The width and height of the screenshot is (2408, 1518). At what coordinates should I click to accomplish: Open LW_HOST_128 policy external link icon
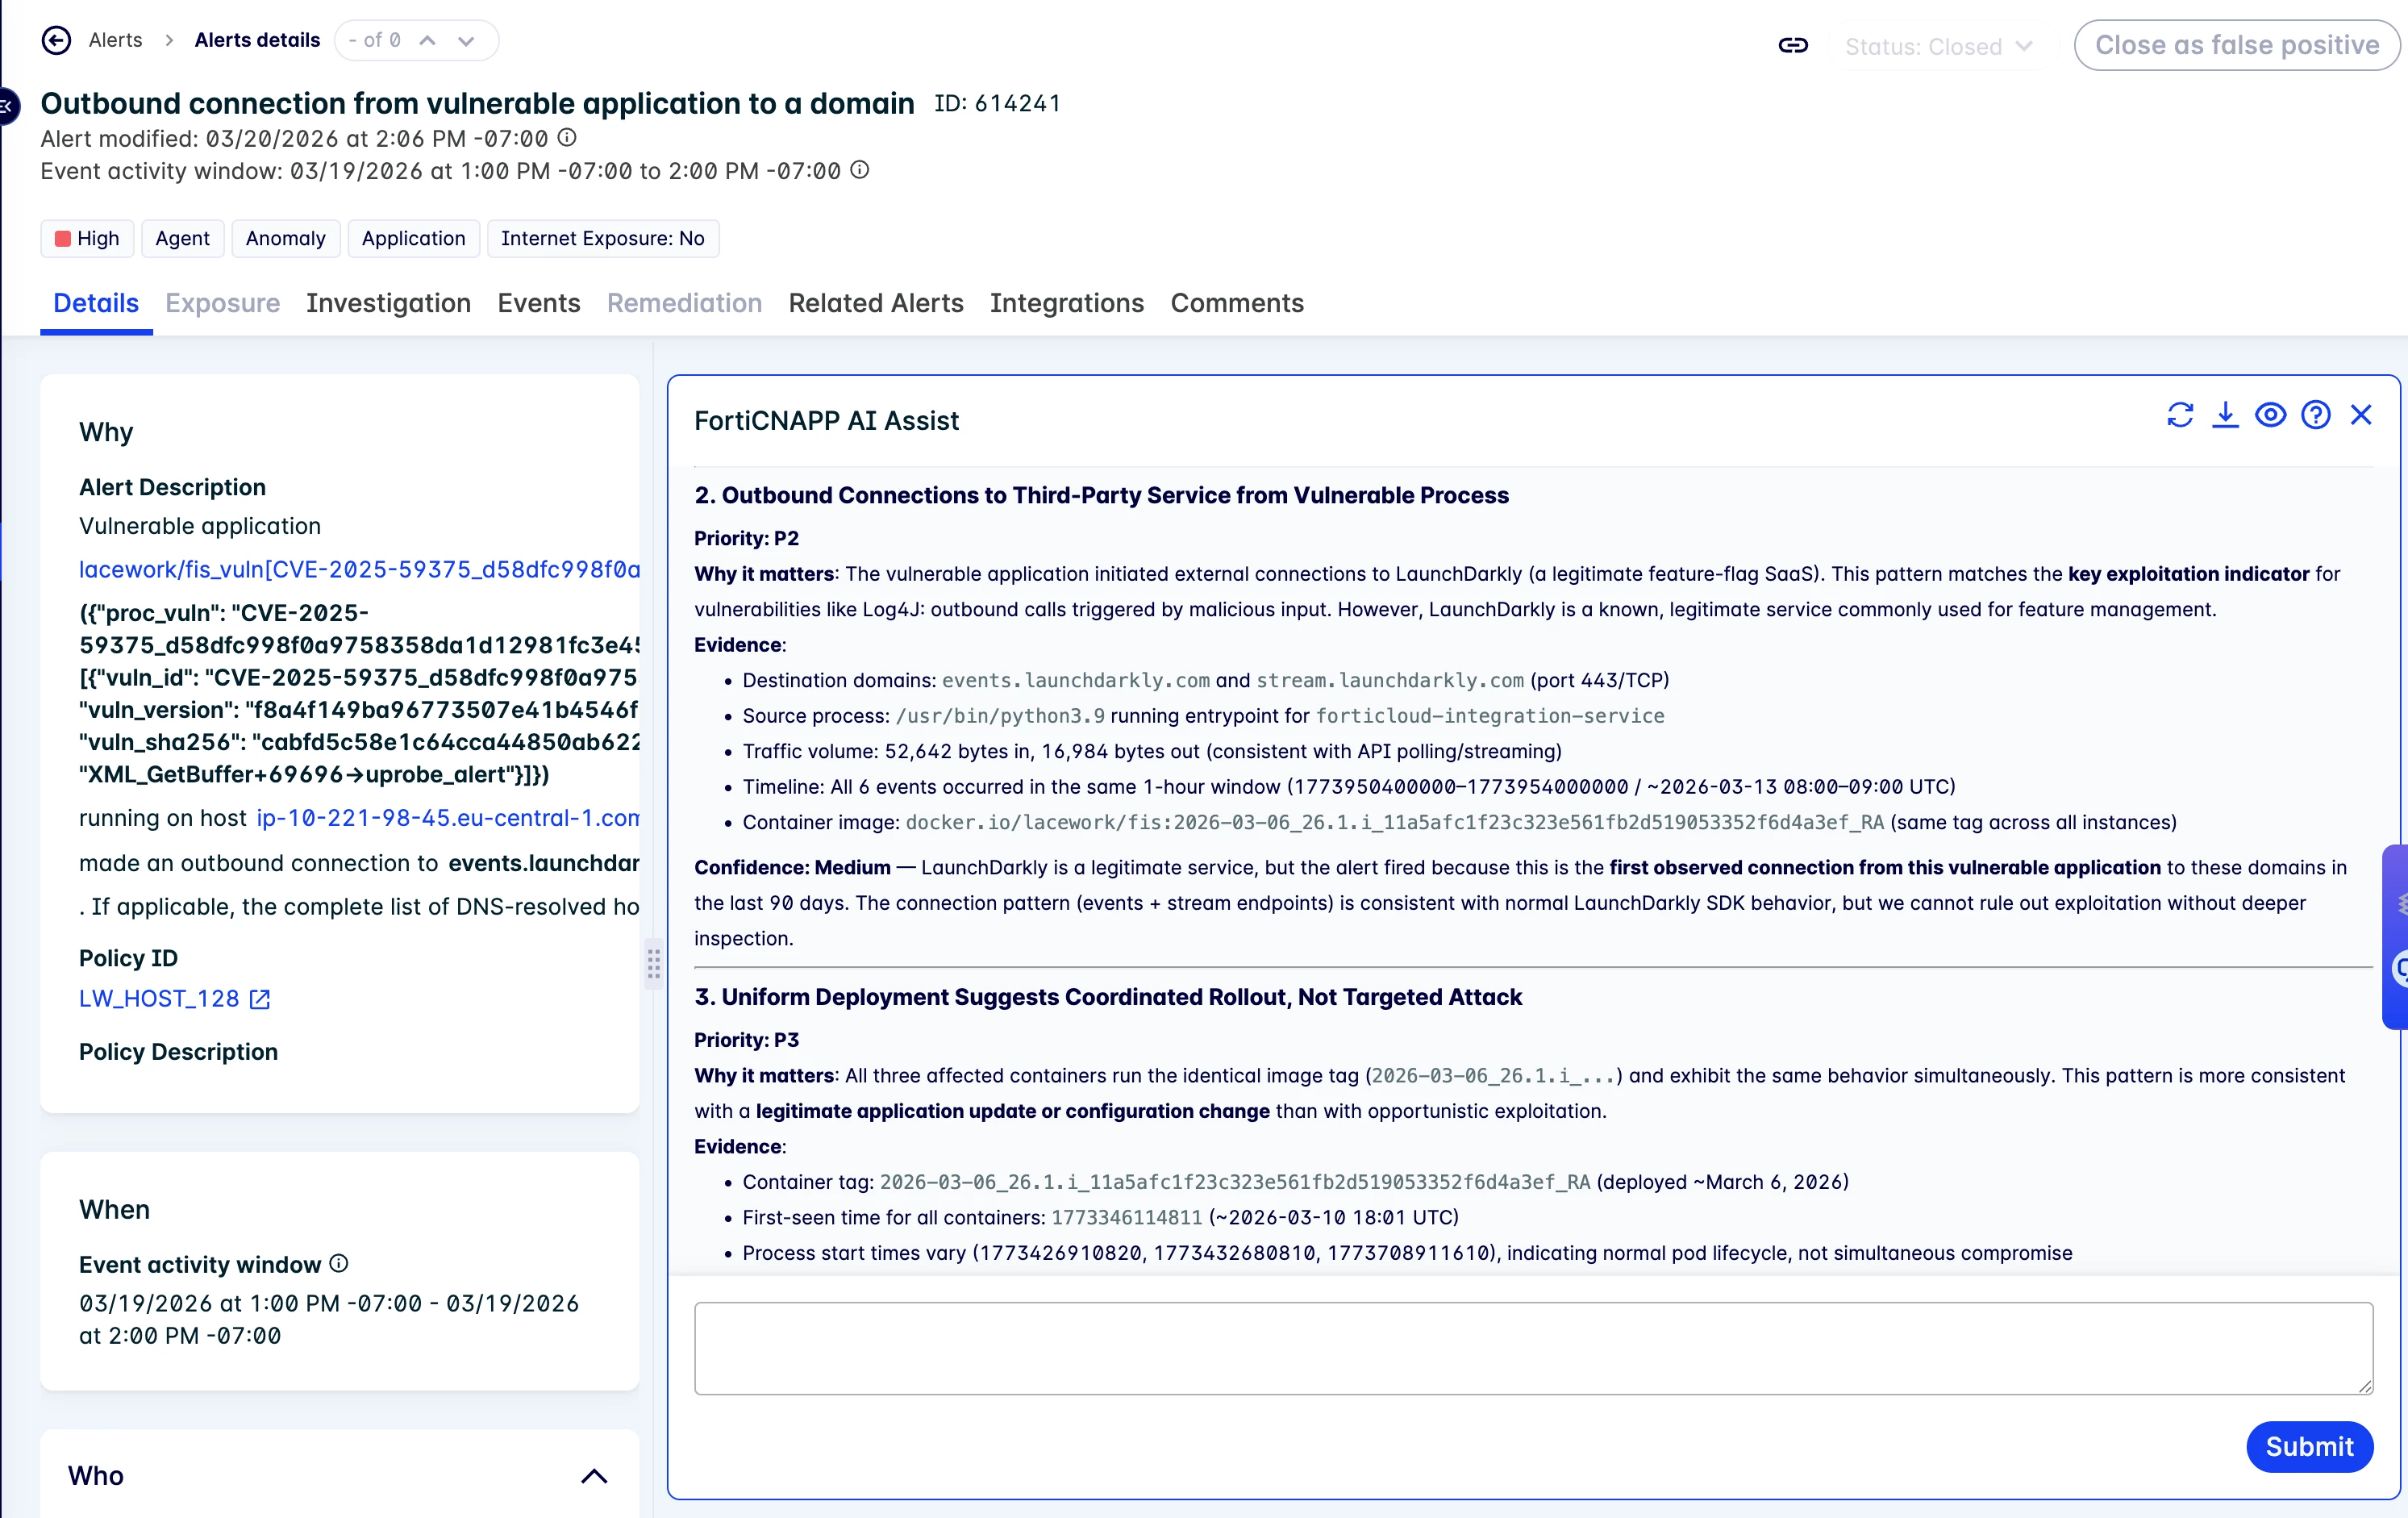[x=260, y=998]
